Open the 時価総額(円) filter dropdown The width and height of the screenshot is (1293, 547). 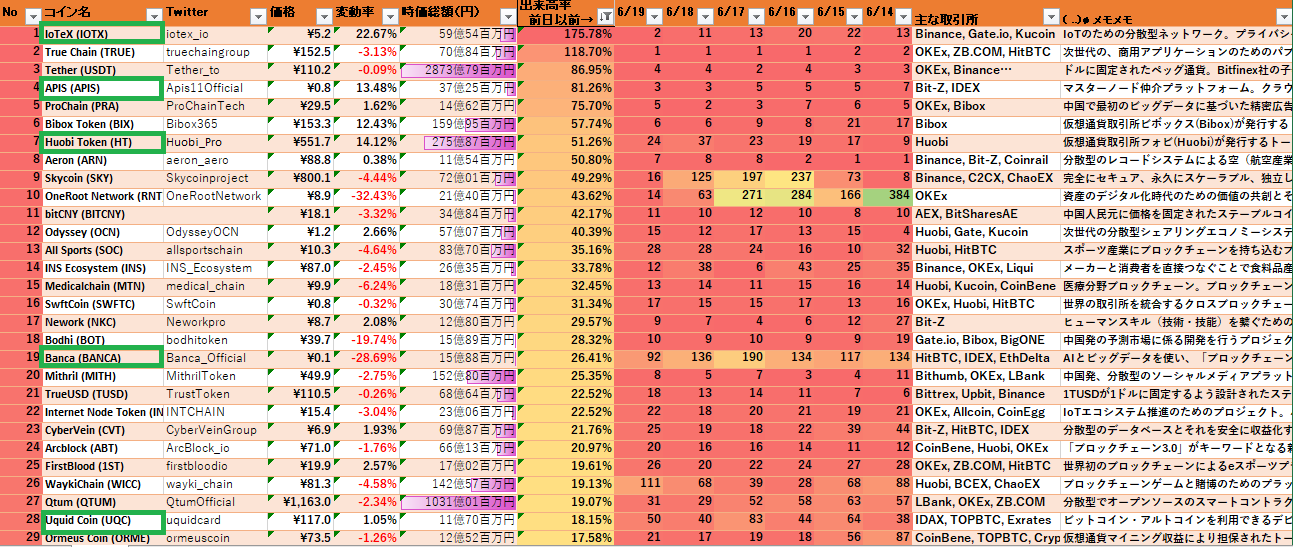point(508,15)
